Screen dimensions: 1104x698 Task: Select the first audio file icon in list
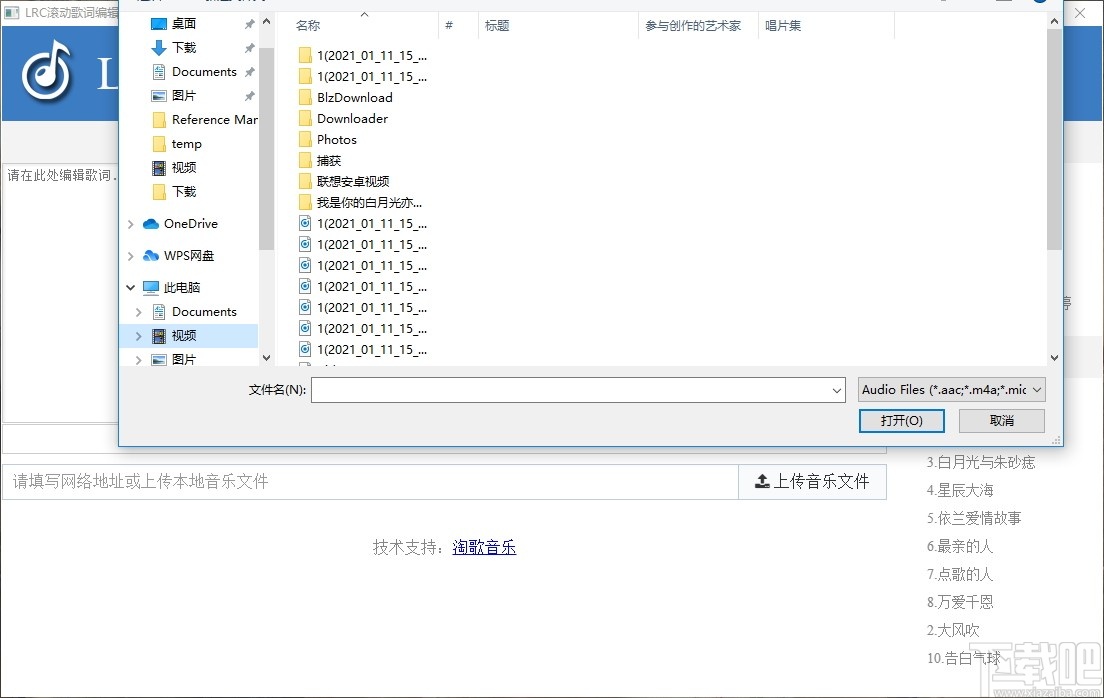303,223
